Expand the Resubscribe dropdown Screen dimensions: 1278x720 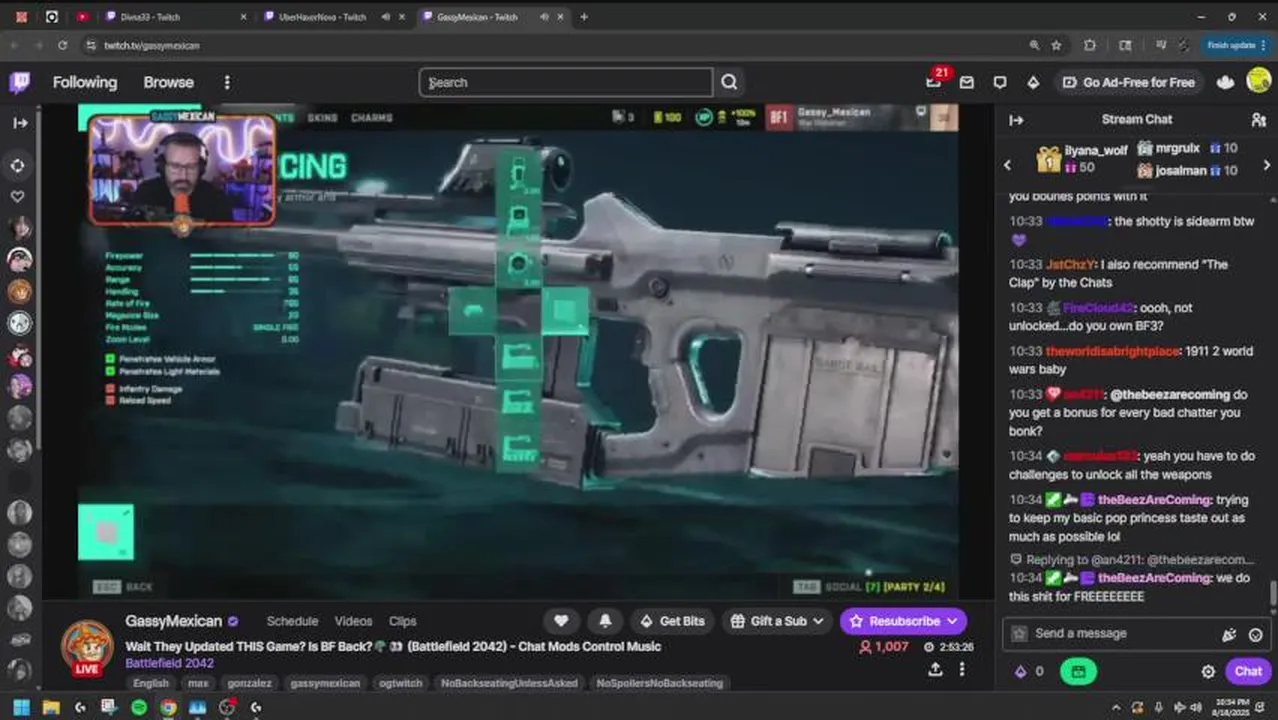(903, 621)
